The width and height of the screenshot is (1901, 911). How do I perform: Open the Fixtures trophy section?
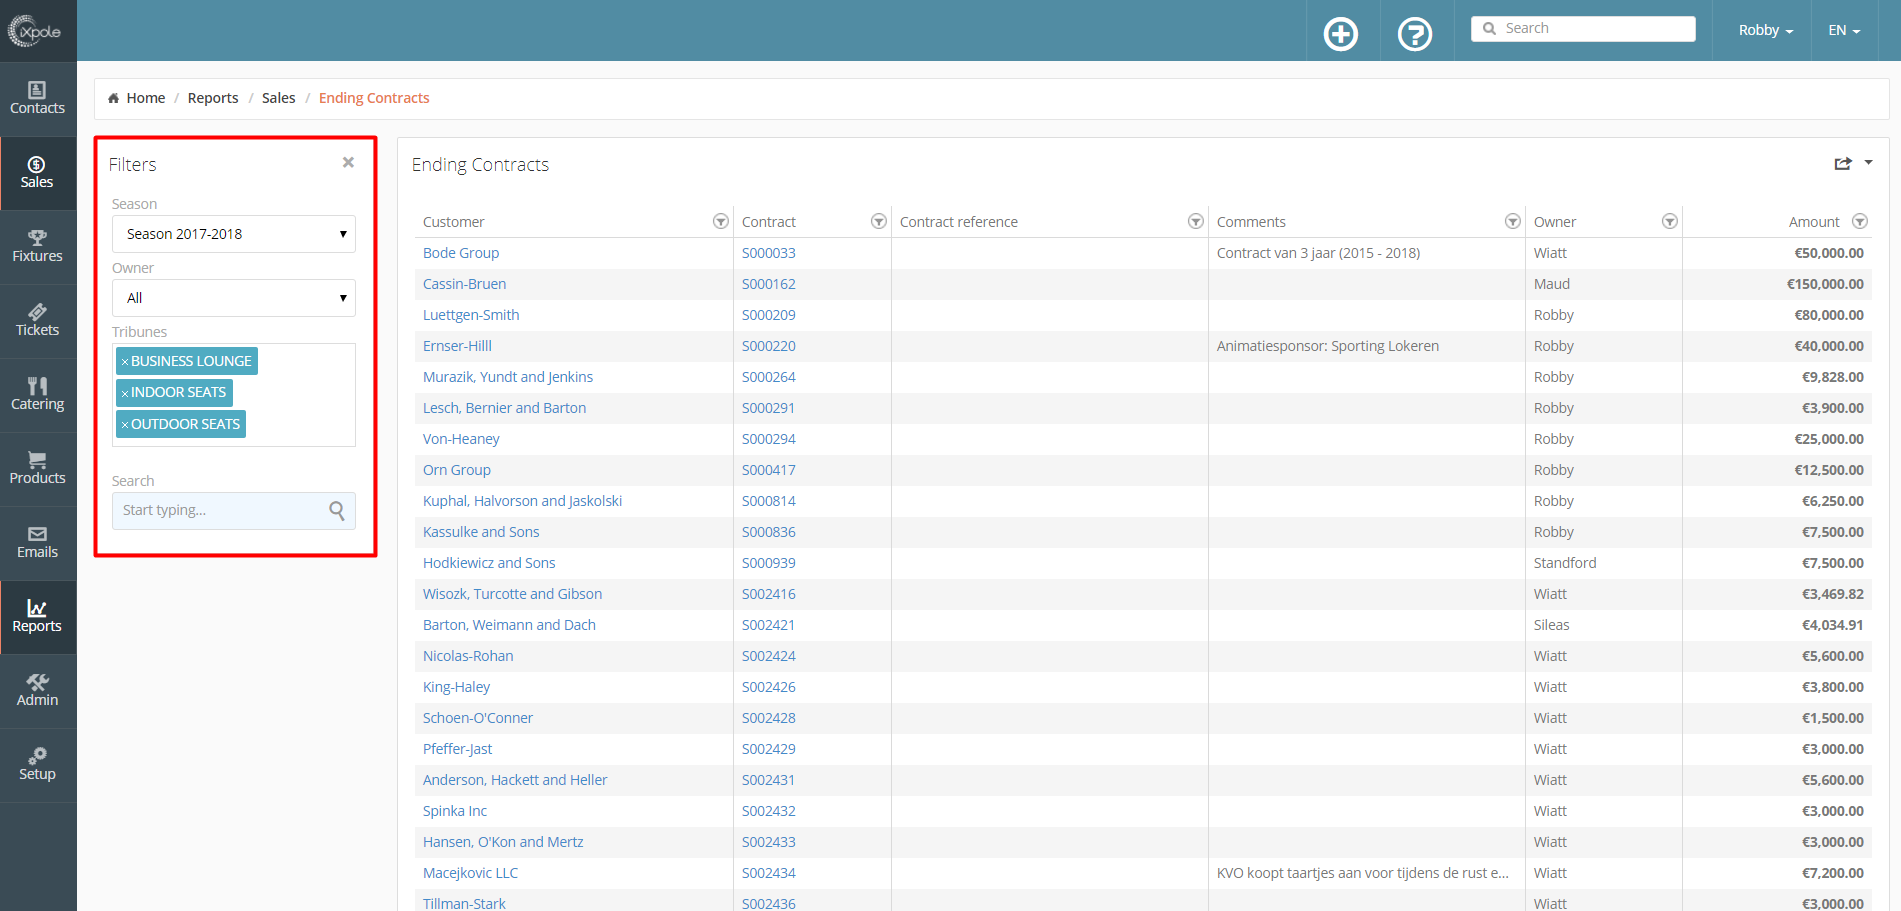pyautogui.click(x=37, y=246)
